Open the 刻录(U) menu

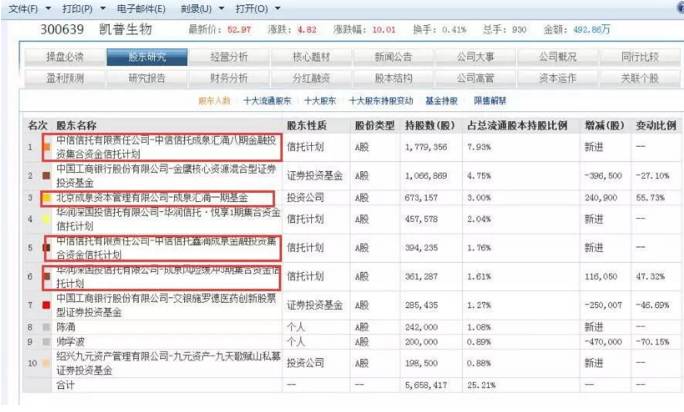(196, 8)
